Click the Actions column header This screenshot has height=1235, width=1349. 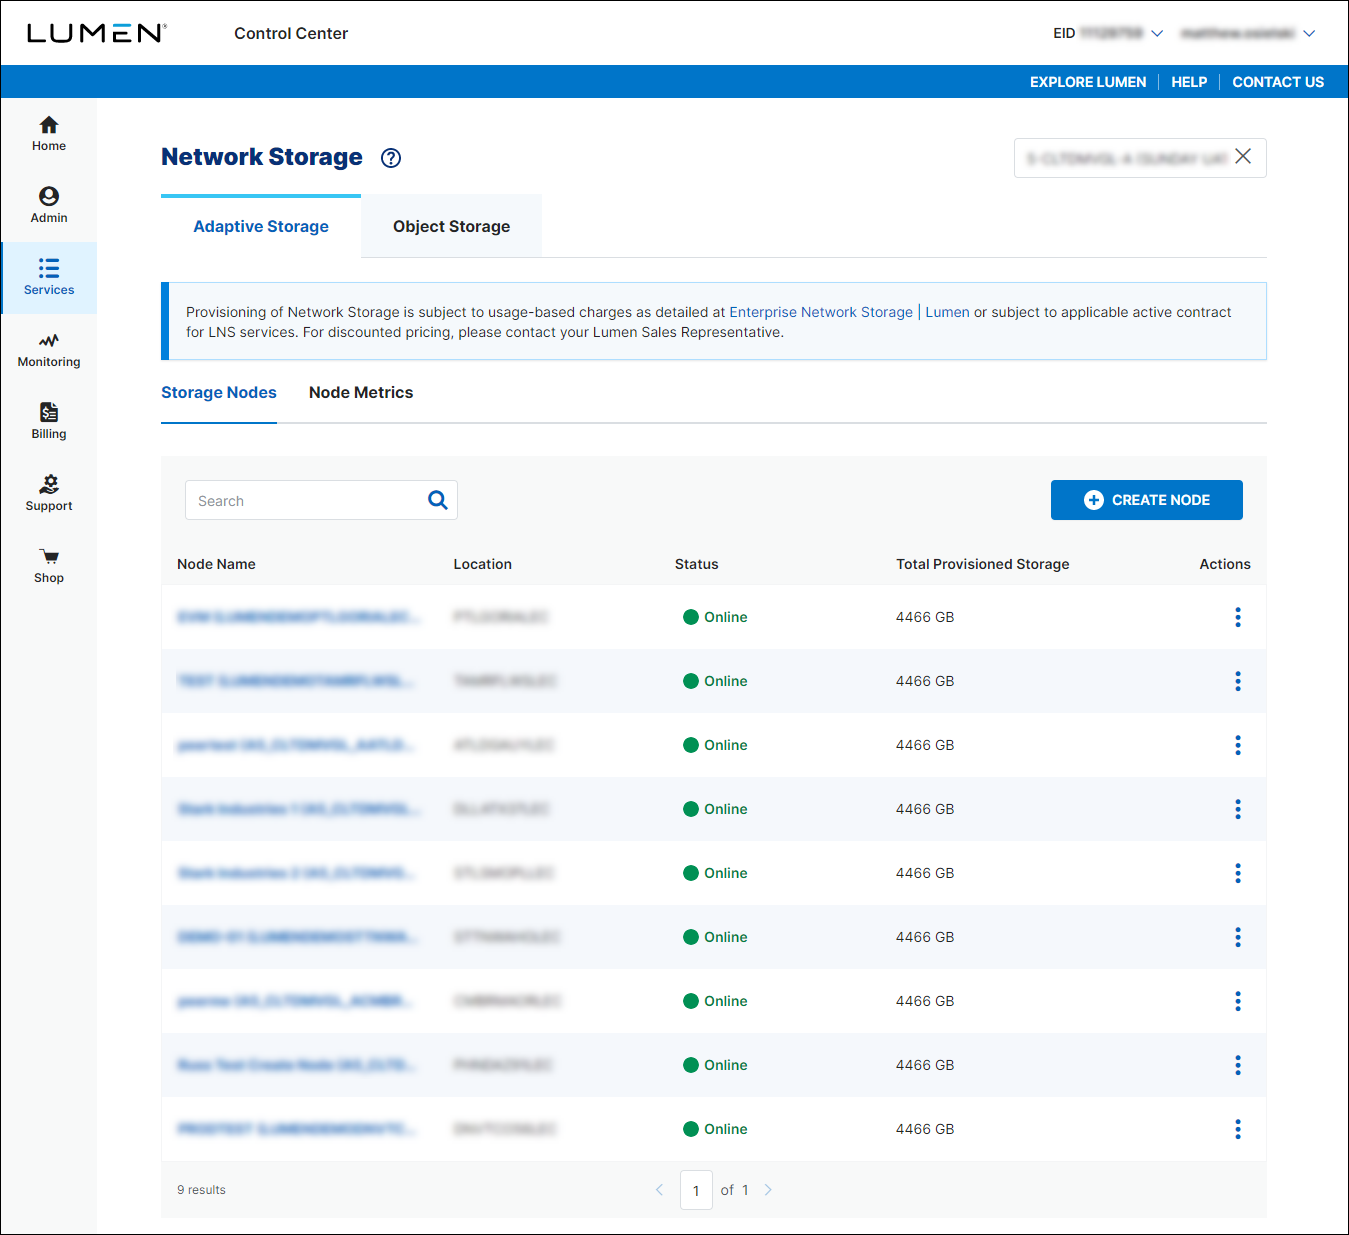[1225, 564]
